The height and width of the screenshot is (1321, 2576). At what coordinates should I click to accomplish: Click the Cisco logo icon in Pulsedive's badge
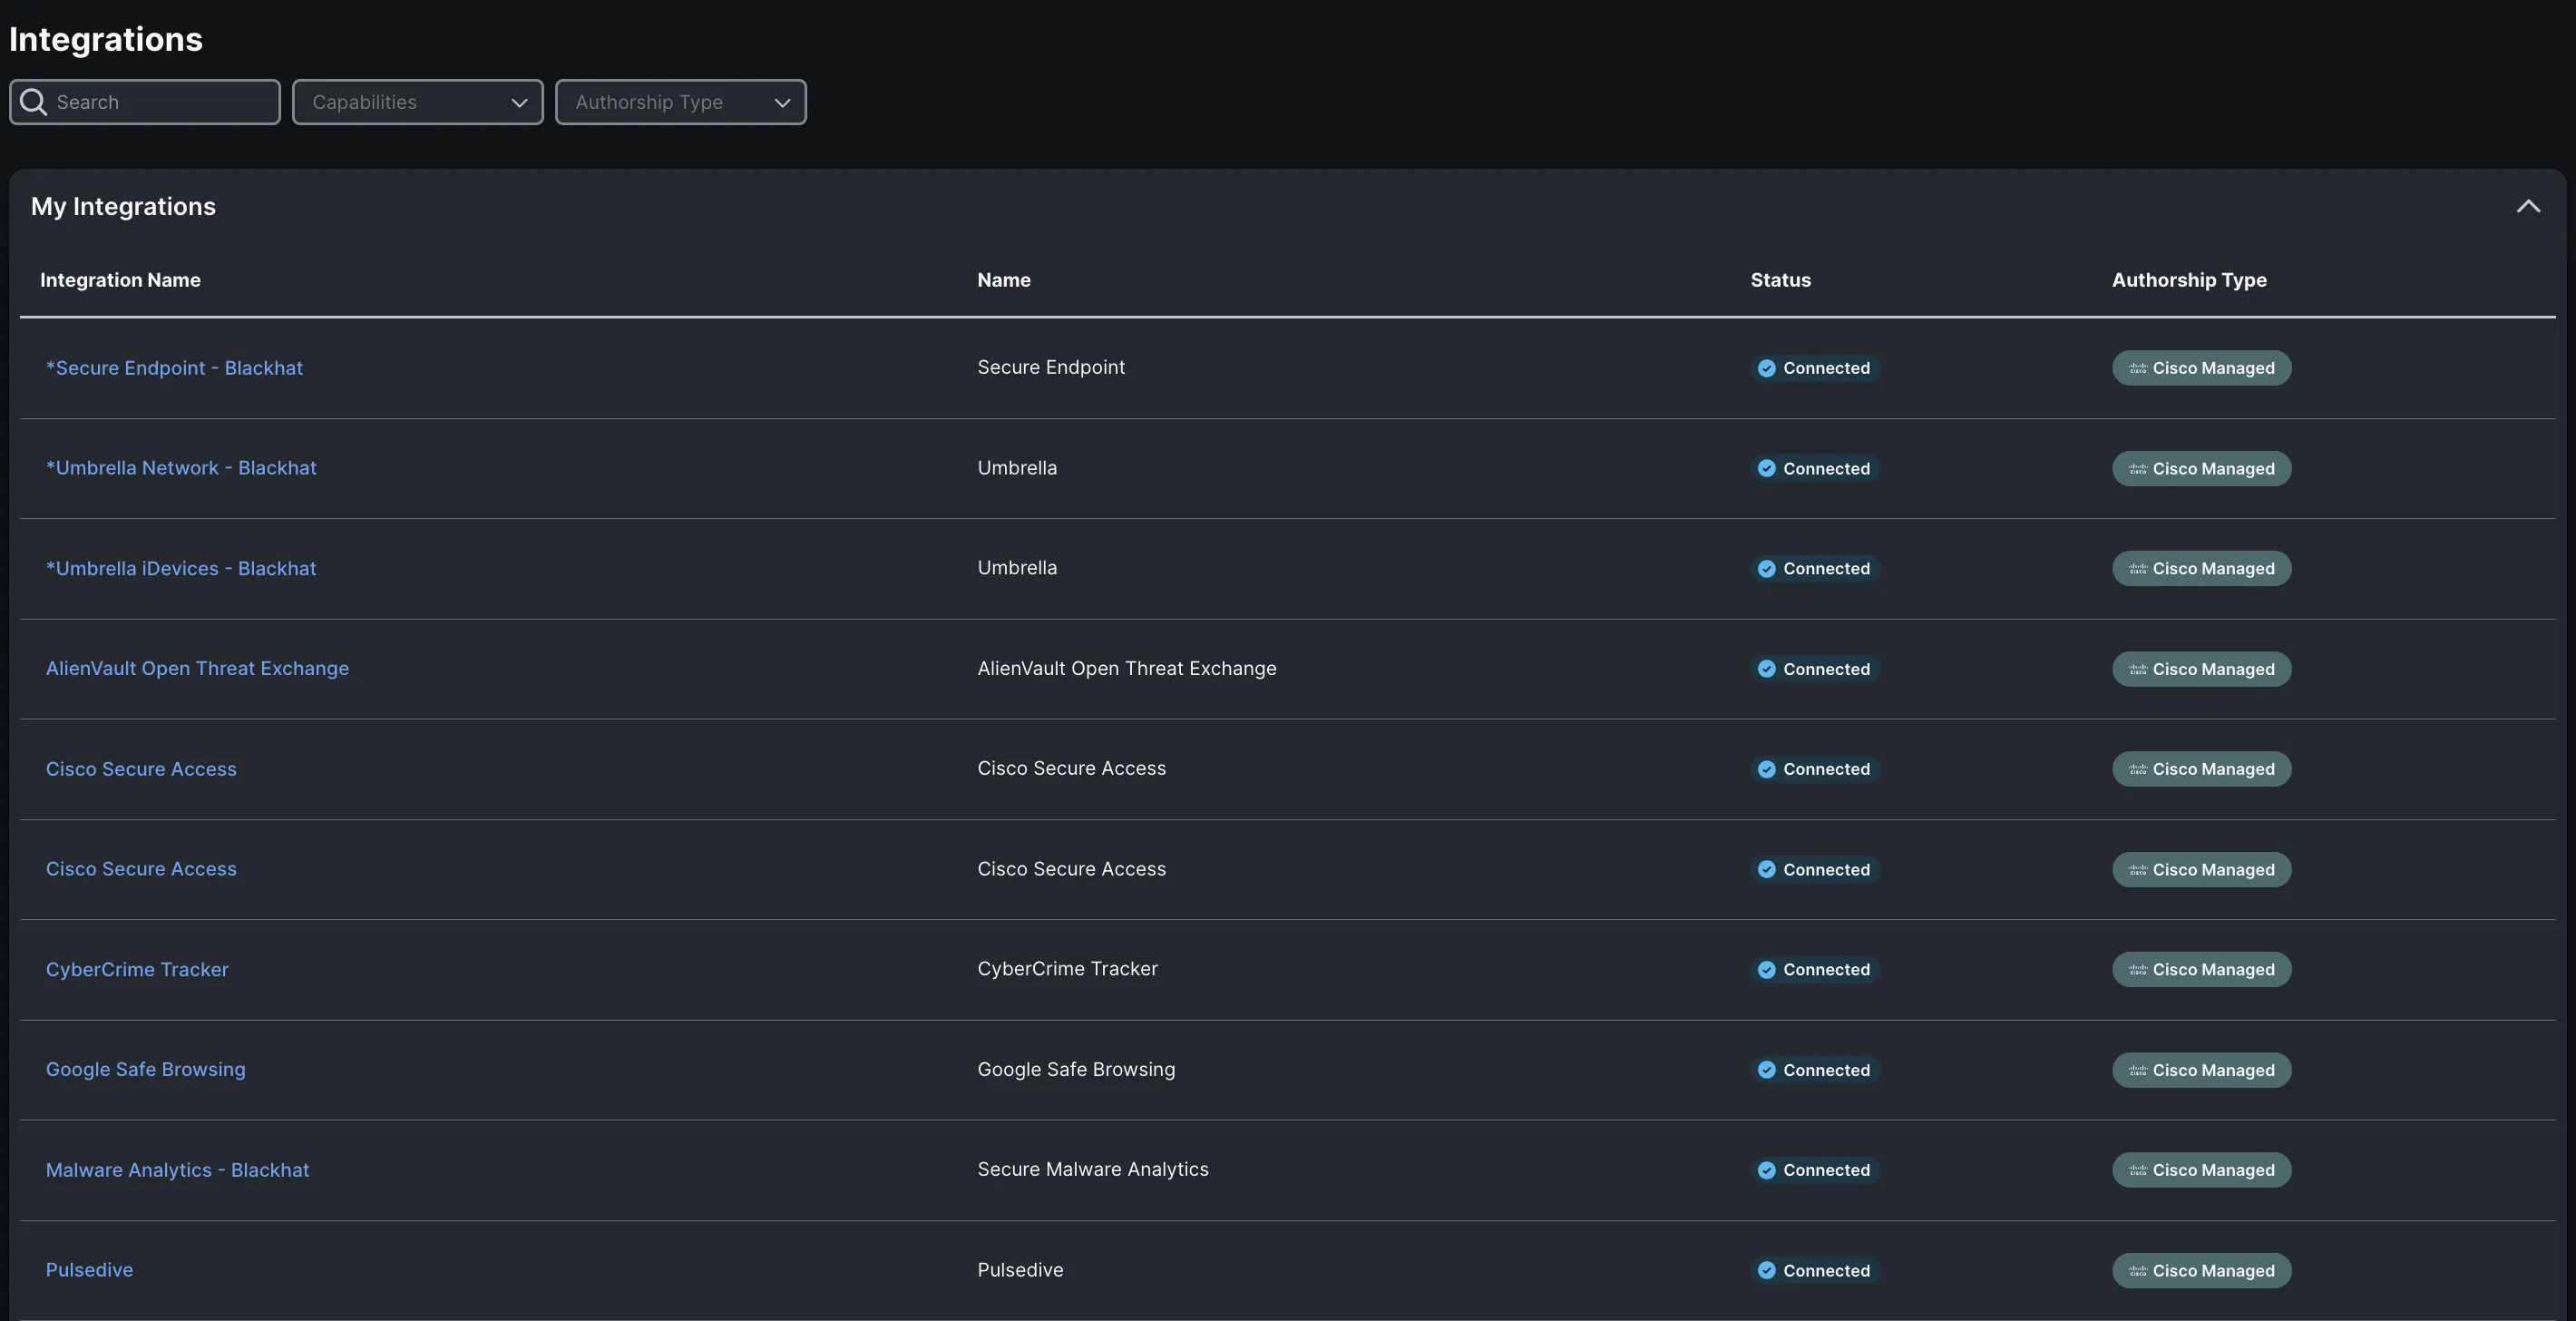pos(2137,1271)
